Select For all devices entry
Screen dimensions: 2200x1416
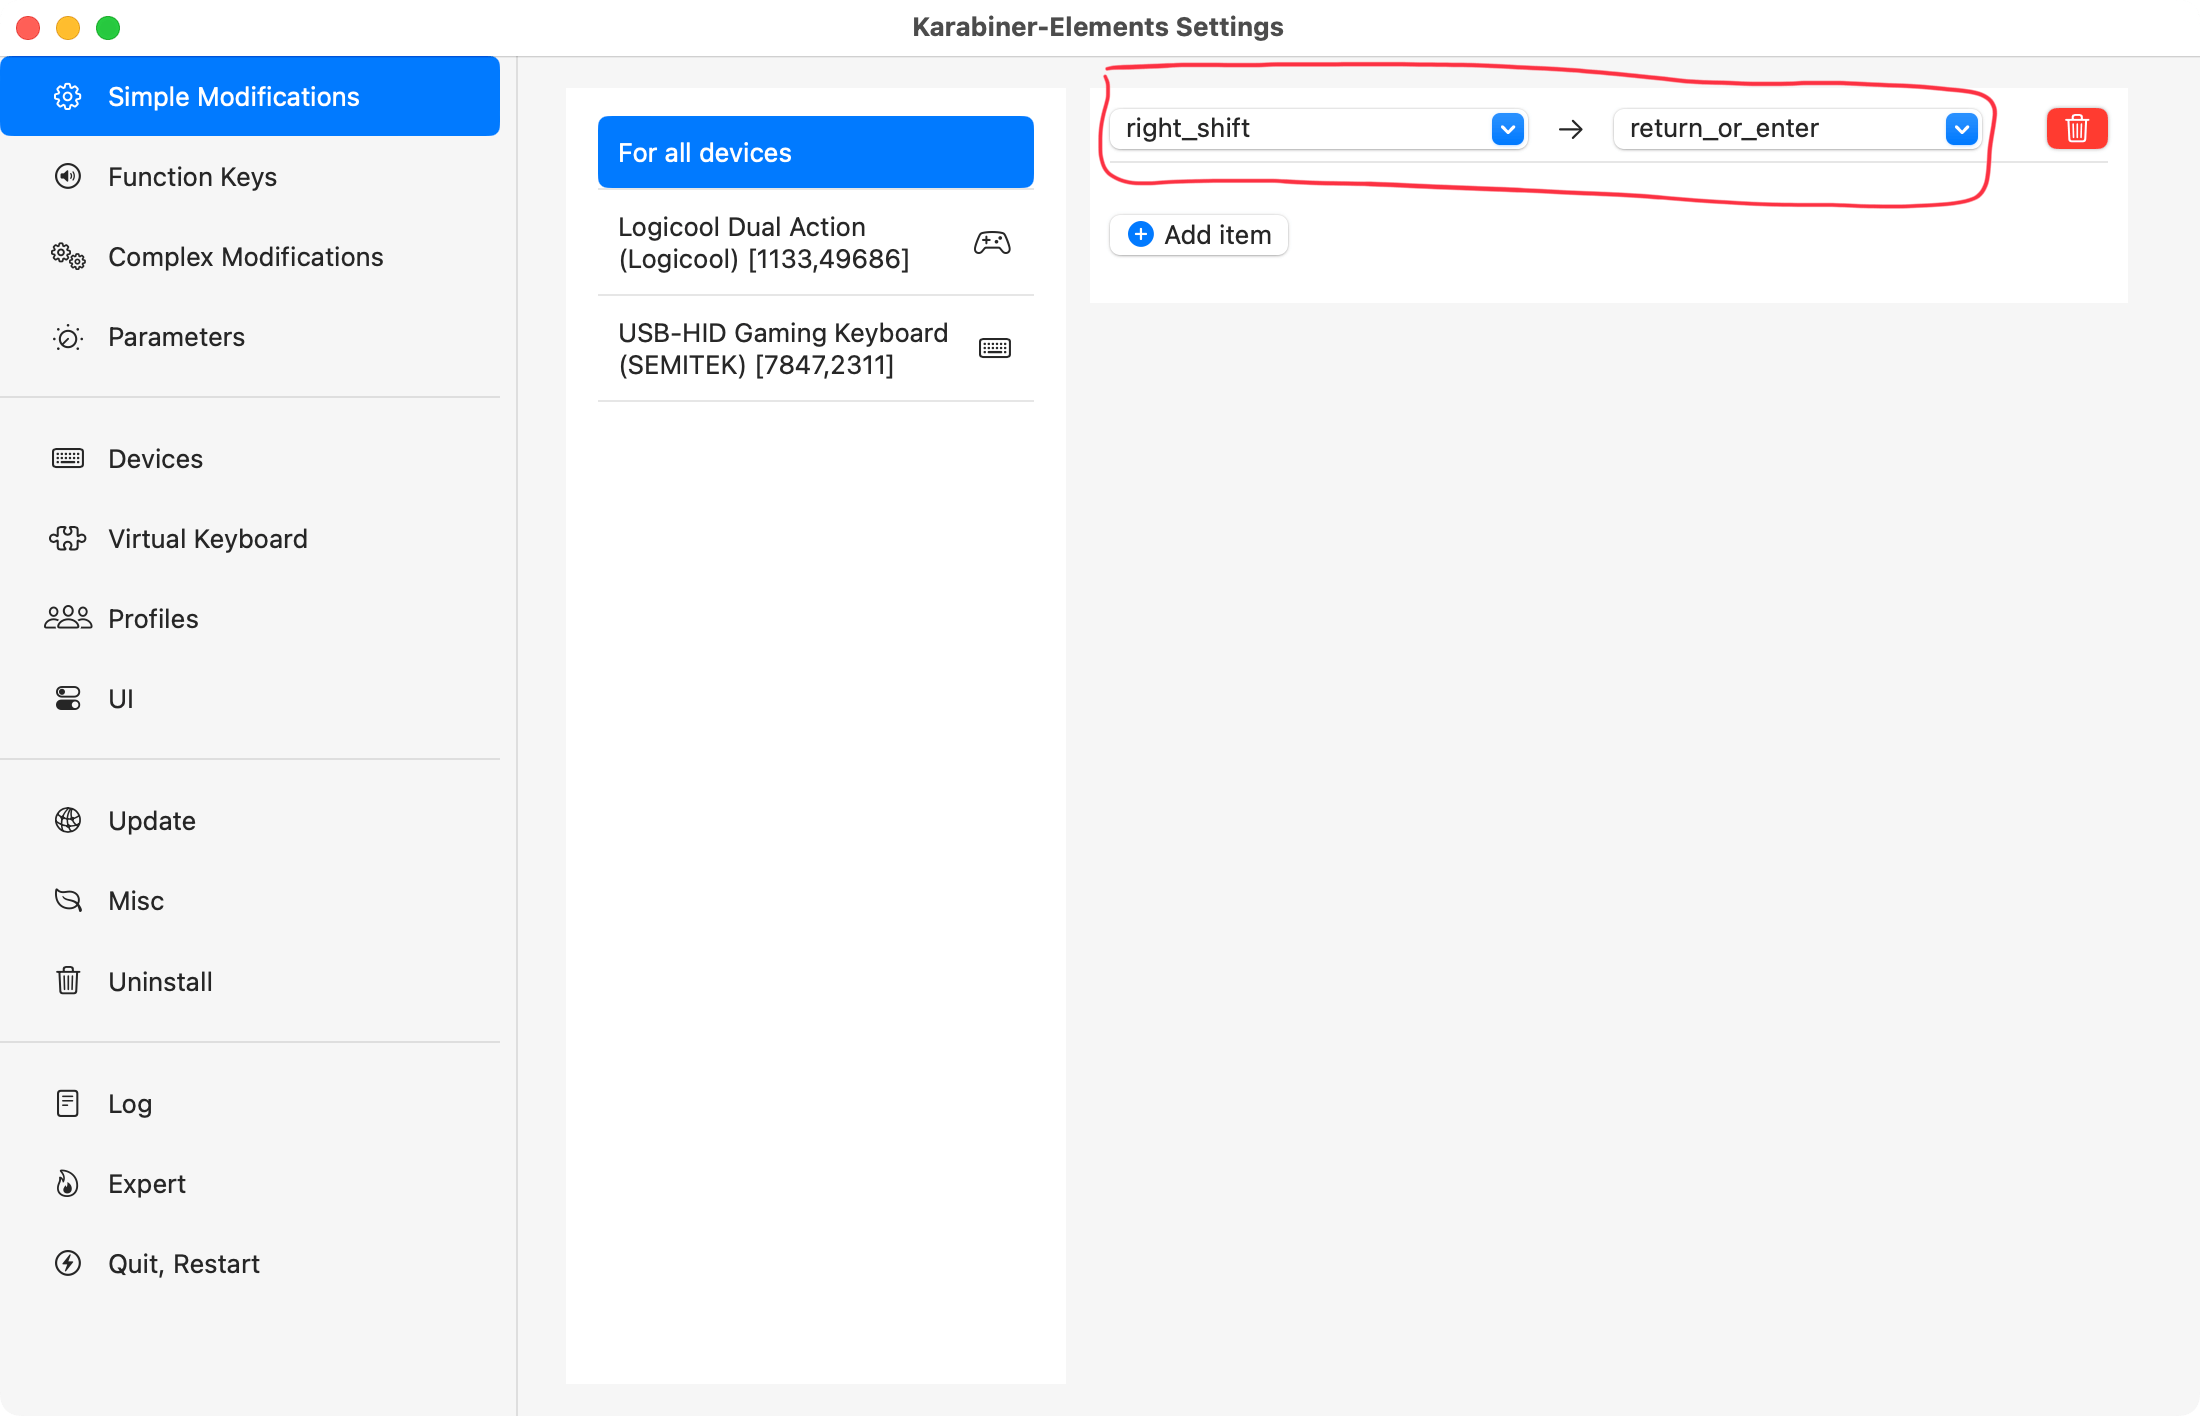pyautogui.click(x=814, y=152)
